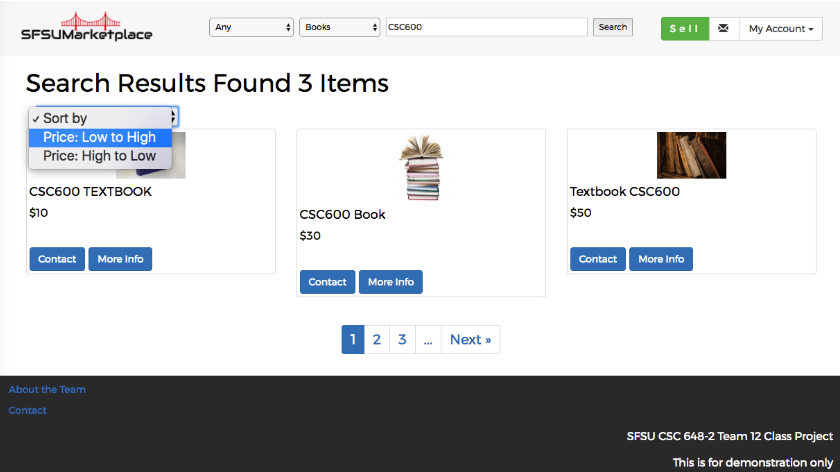Click the Search button
840x472 pixels.
point(613,27)
